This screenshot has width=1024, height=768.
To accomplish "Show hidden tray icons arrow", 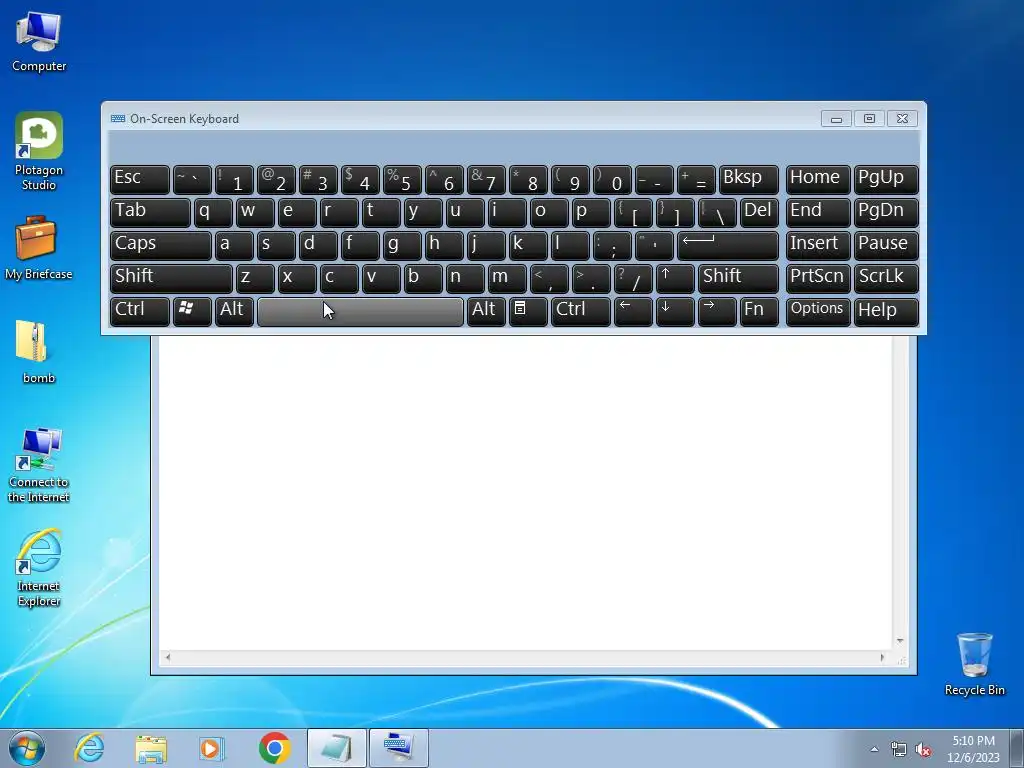I will (874, 749).
